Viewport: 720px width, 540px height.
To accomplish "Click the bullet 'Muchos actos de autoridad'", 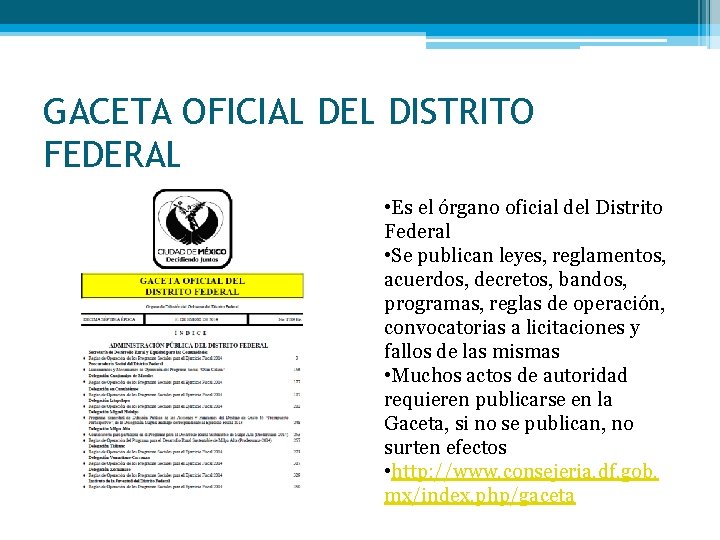I will 509,411.
